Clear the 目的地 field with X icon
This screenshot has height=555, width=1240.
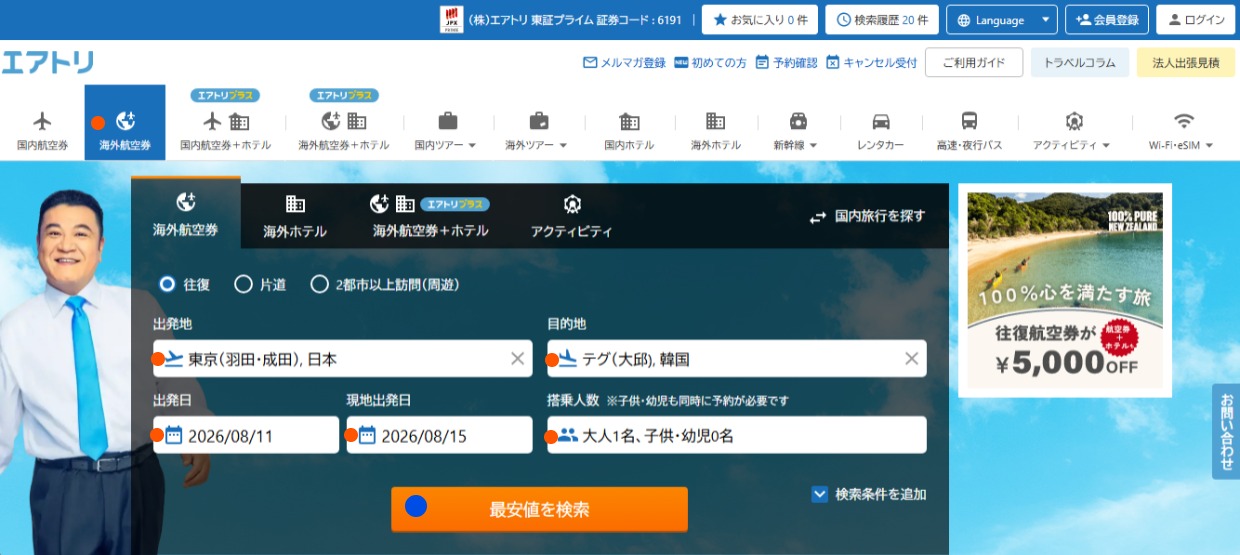click(x=911, y=359)
